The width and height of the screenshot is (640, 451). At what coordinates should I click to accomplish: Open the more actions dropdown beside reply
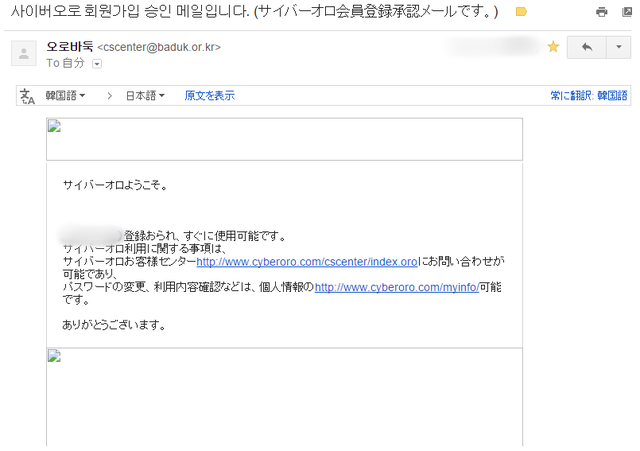pyautogui.click(x=619, y=47)
